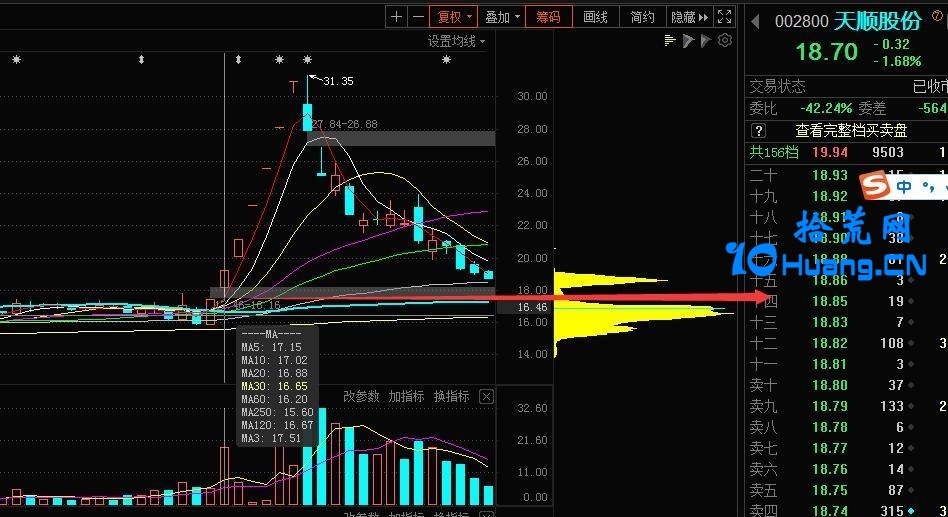Click the stock code 002800

coord(801,22)
